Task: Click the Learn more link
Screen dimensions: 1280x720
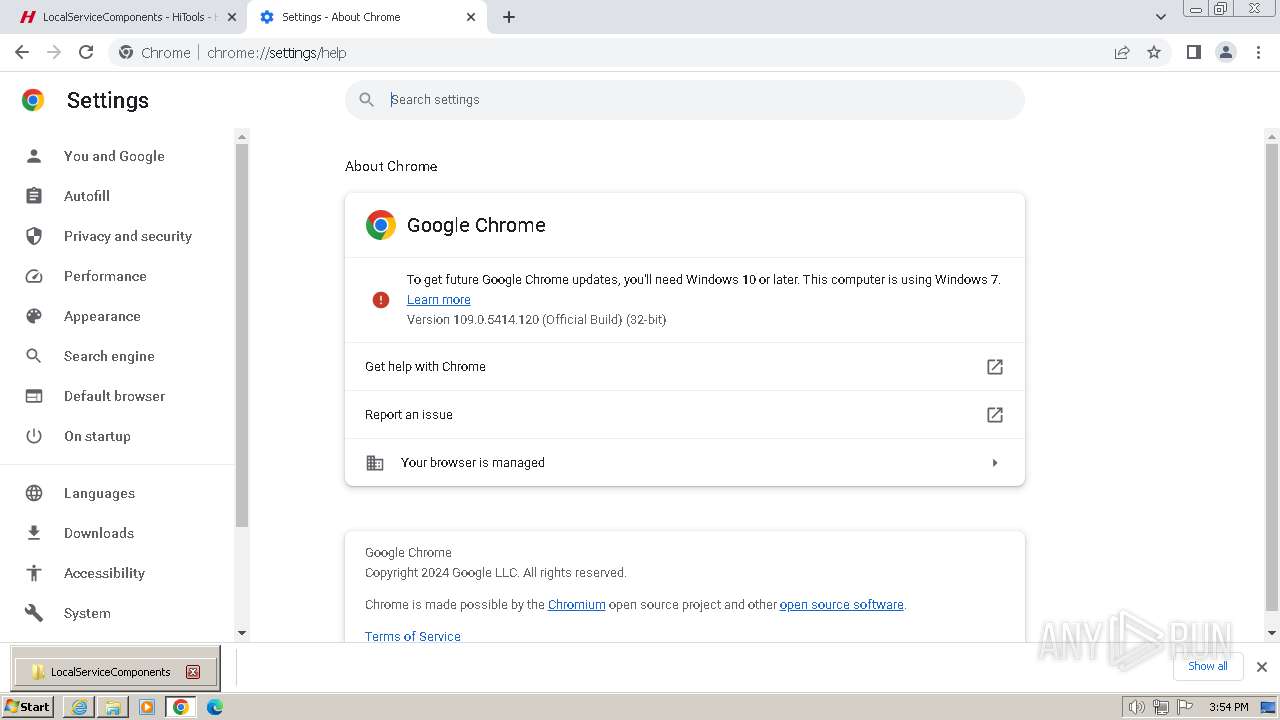Action: [x=438, y=300]
